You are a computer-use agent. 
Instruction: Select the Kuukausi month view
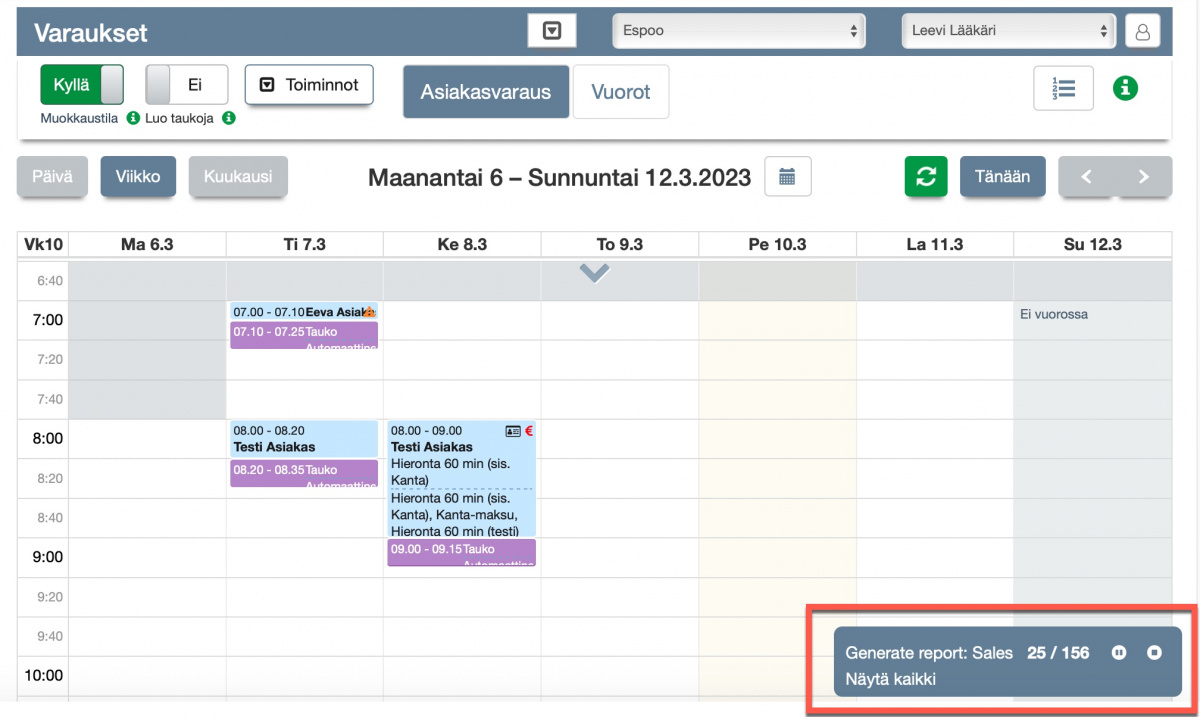pos(238,177)
